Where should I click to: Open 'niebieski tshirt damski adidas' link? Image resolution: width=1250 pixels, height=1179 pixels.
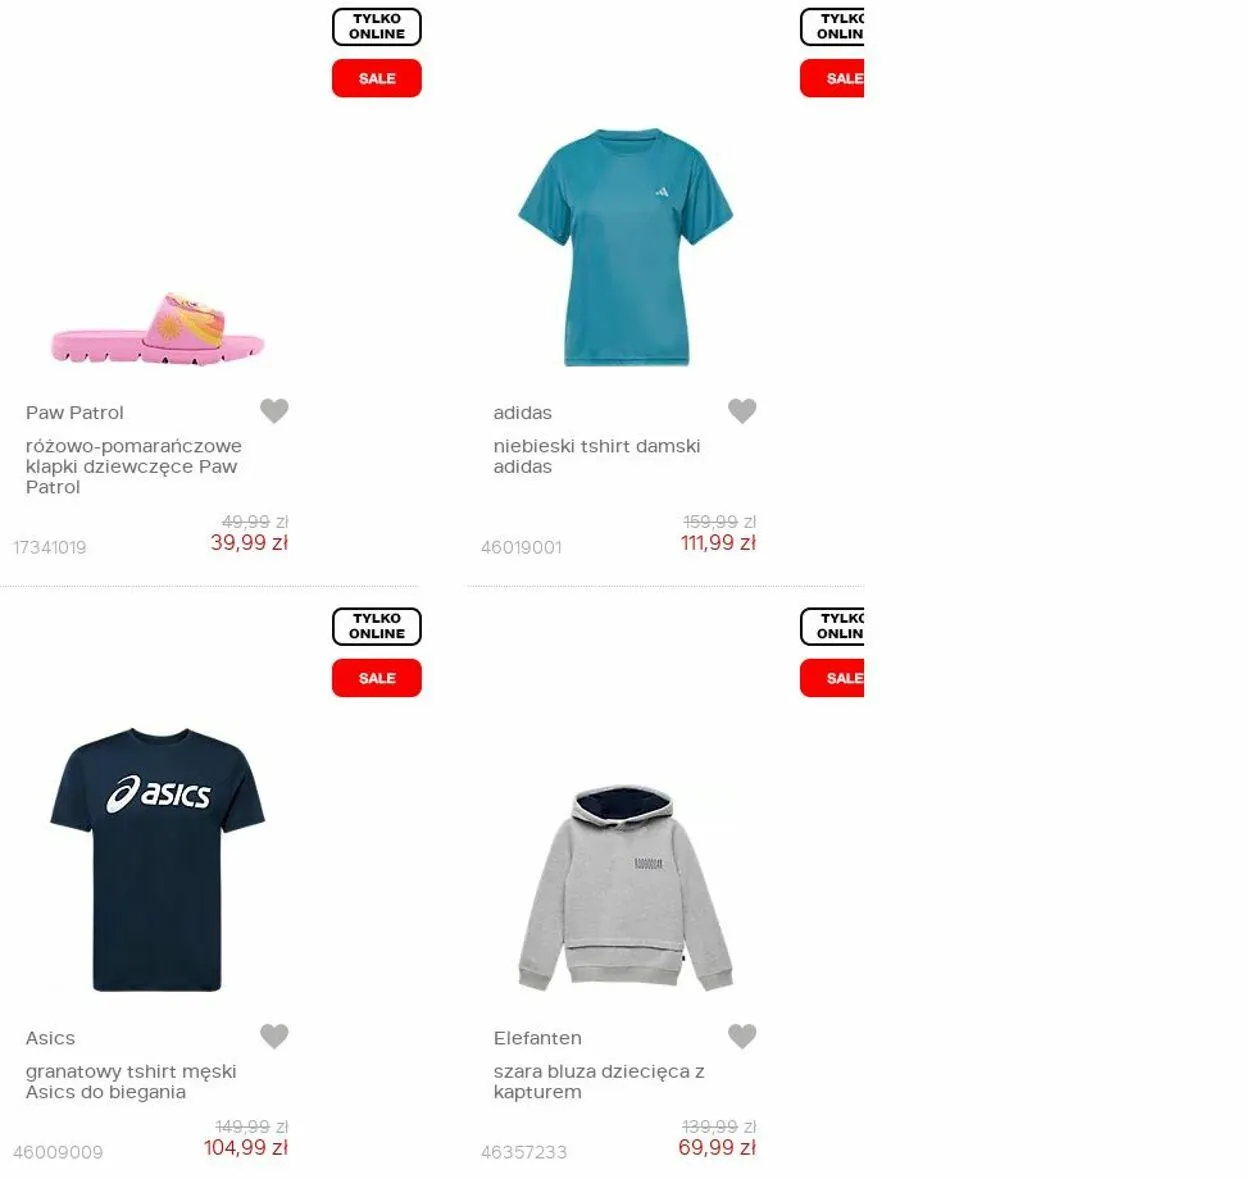coord(597,456)
